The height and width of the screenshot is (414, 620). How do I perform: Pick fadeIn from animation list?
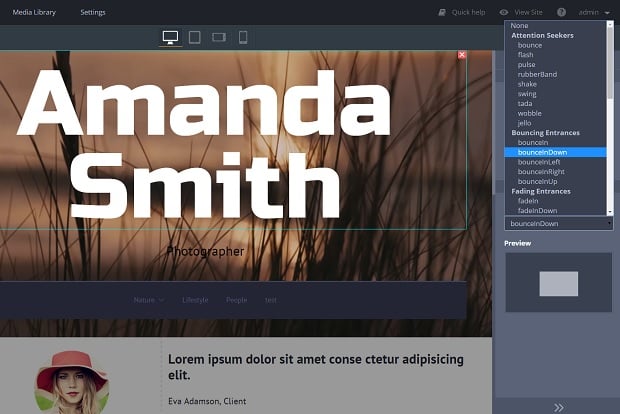tap(528, 201)
